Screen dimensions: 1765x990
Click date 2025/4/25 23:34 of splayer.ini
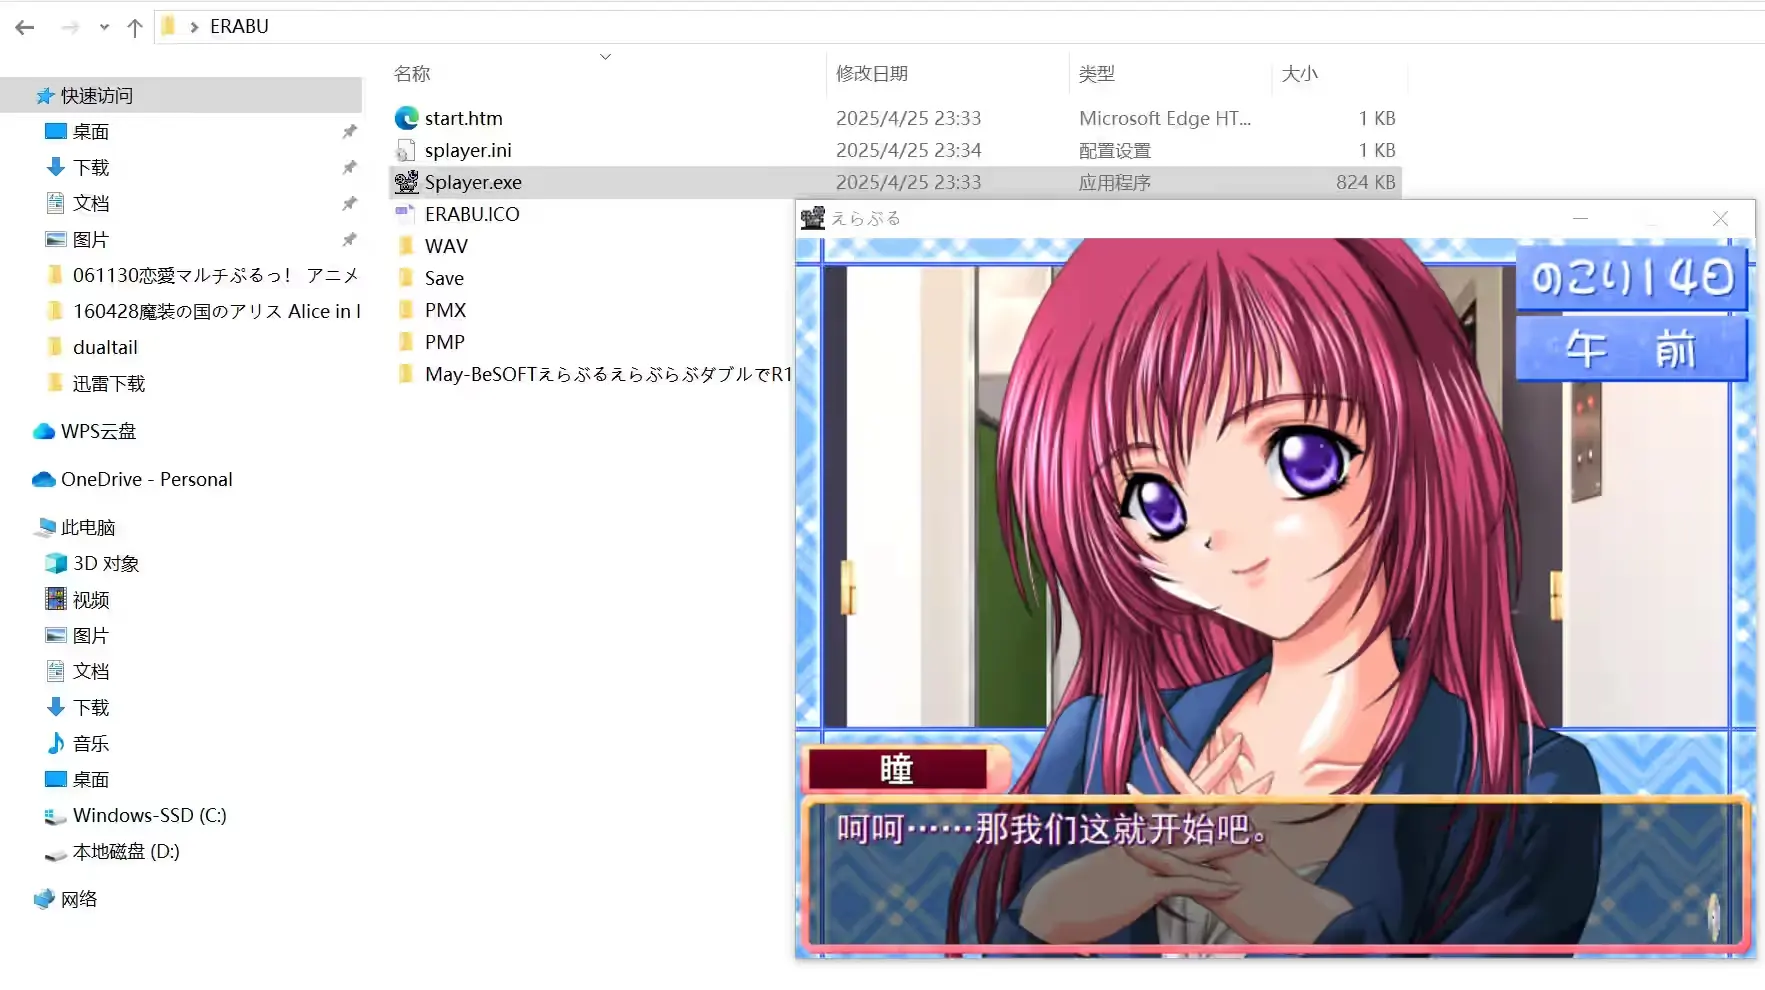tap(909, 150)
